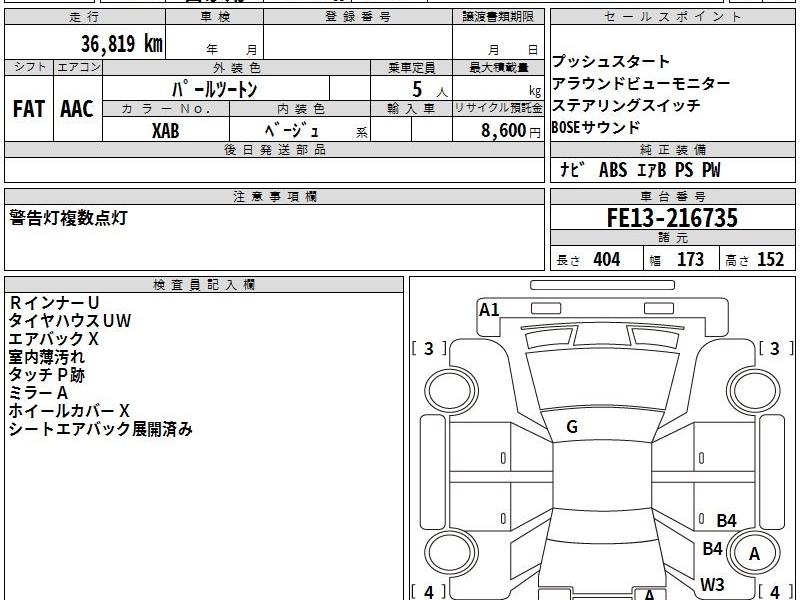Click the 車検 header cell

(215, 17)
